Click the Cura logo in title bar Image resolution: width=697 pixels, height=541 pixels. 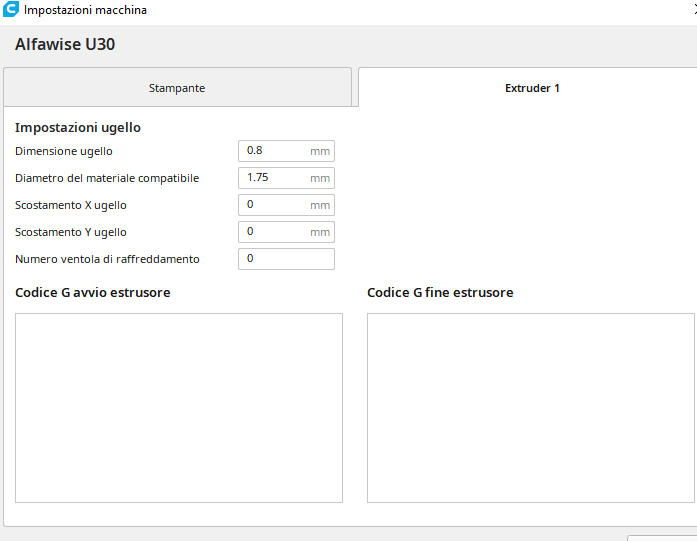[10, 10]
